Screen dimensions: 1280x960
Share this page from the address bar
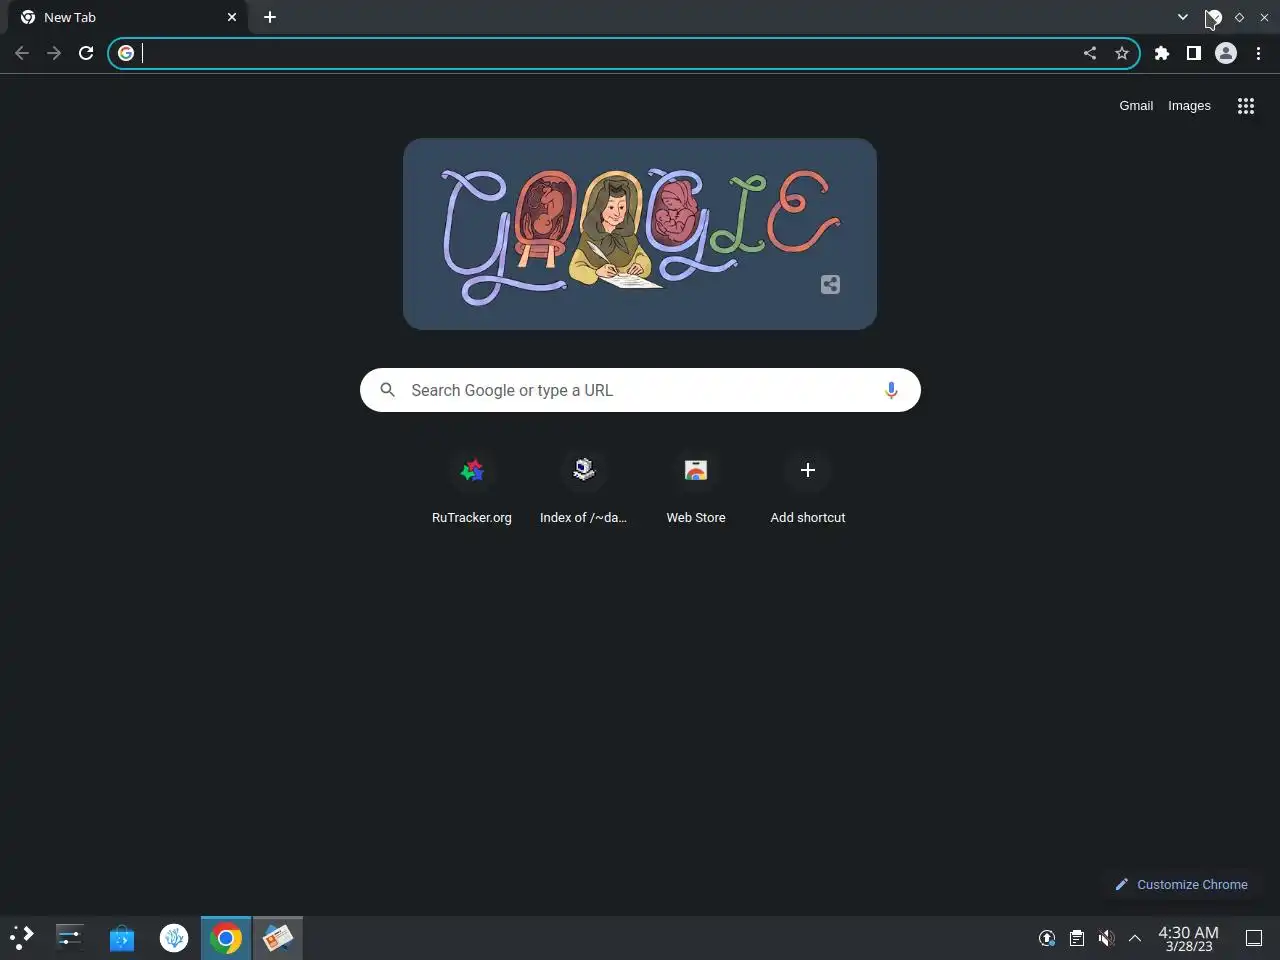point(1090,53)
